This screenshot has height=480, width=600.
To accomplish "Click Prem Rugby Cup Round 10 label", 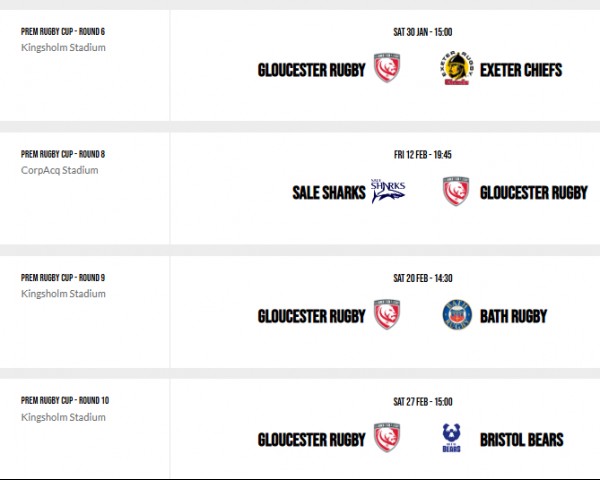I will [x=65, y=400].
